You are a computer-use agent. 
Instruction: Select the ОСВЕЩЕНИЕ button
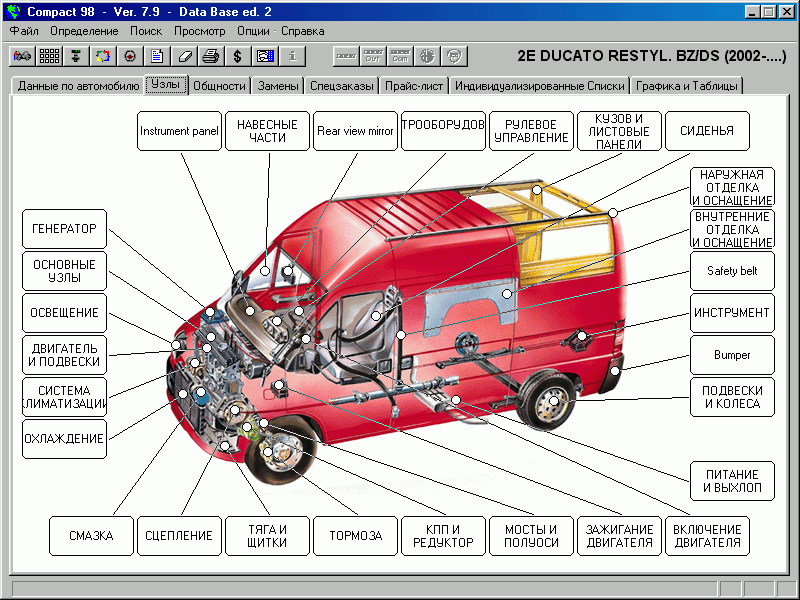(x=64, y=313)
